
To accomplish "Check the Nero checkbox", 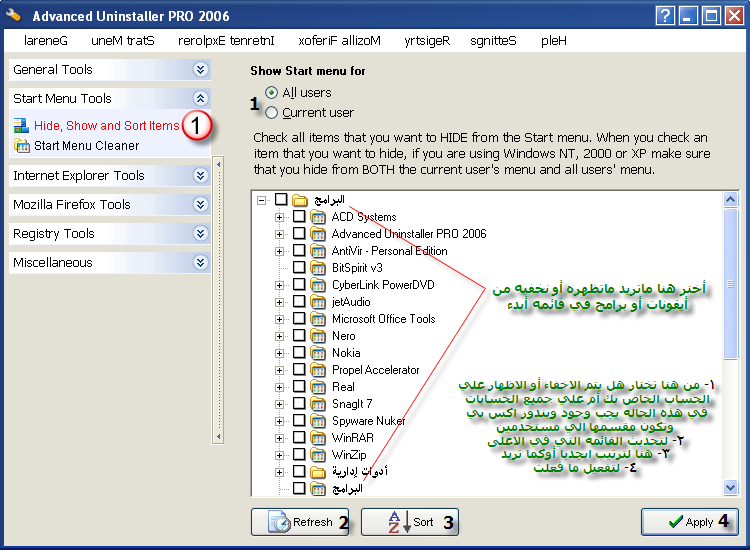I will (x=299, y=335).
